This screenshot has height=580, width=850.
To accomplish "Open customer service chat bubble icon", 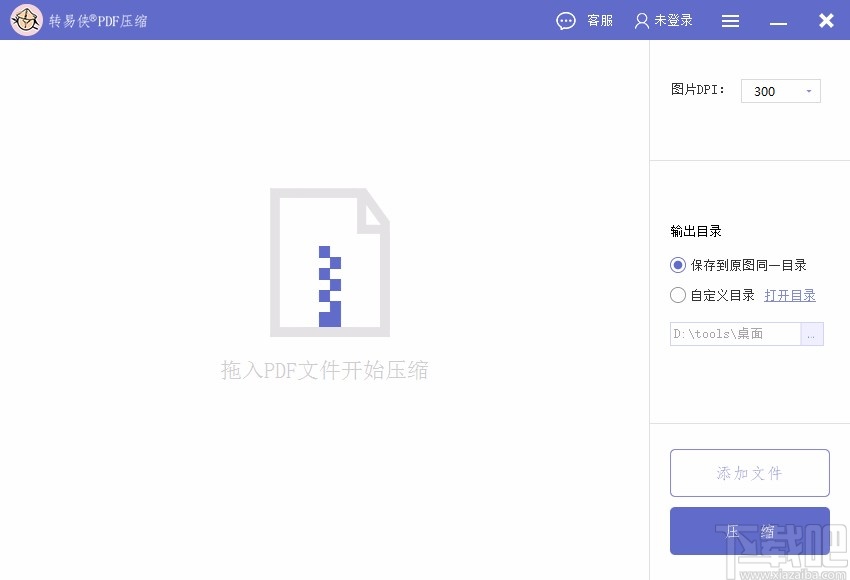I will (x=565, y=21).
